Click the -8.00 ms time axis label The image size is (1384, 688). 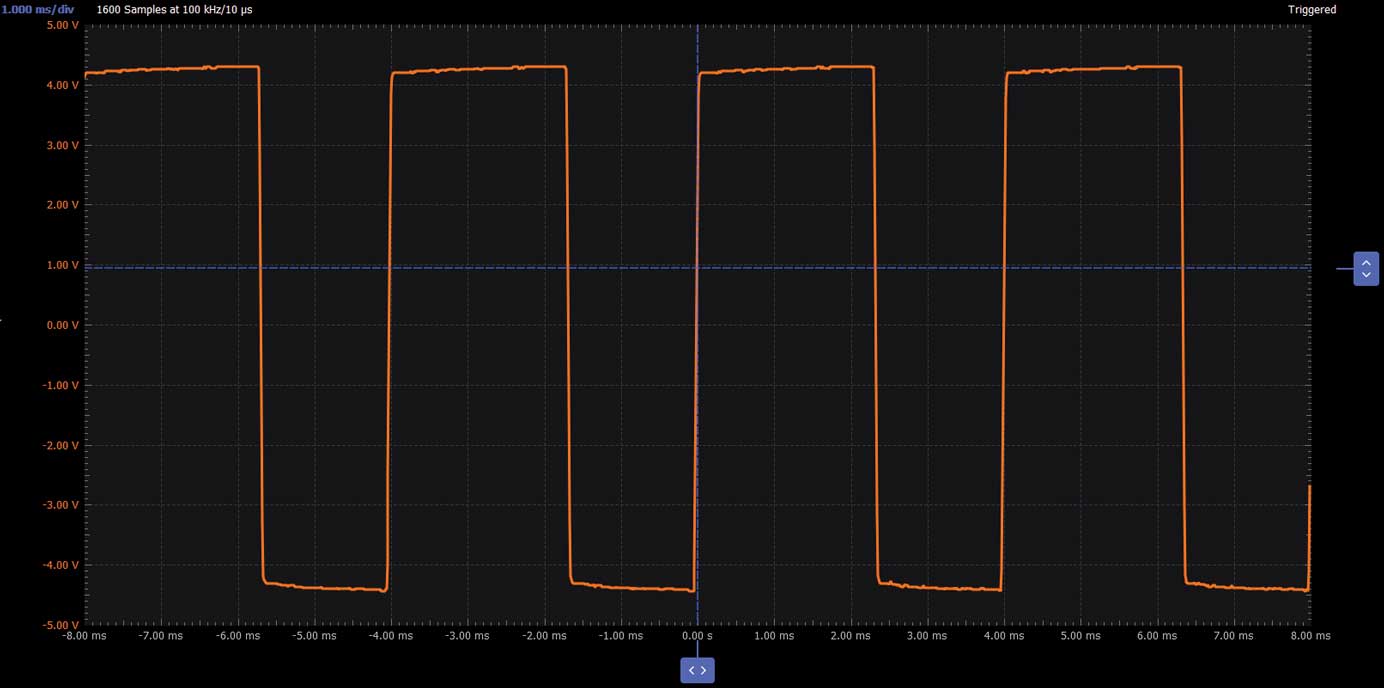(x=84, y=635)
